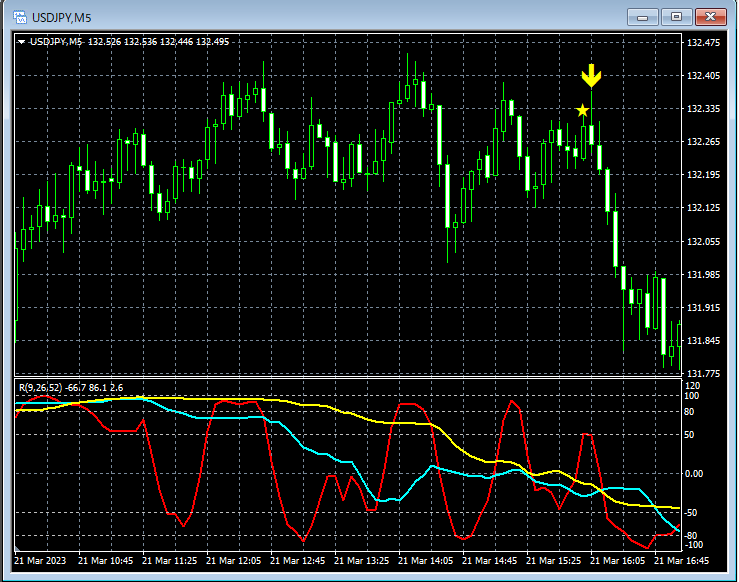Screen dimensions: 739x582
Task: Maximize the USDJPY,M5 chart window
Action: [677, 17]
